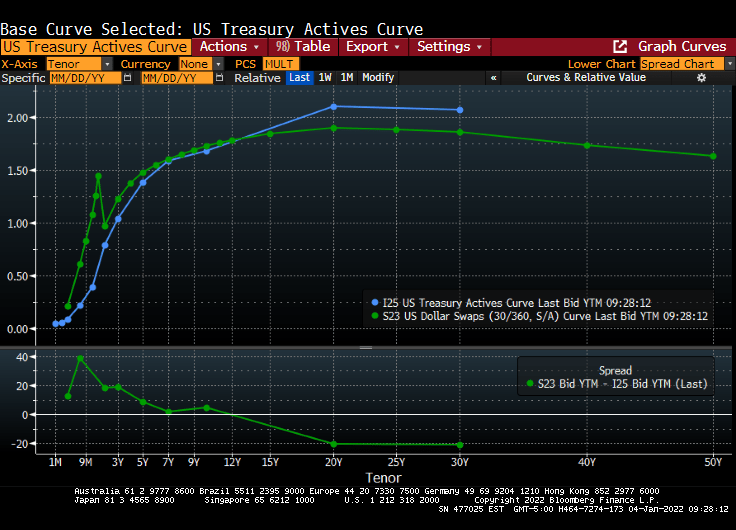Click the first MM/DD/YY date field
This screenshot has height=530, width=736.
[x=86, y=78]
